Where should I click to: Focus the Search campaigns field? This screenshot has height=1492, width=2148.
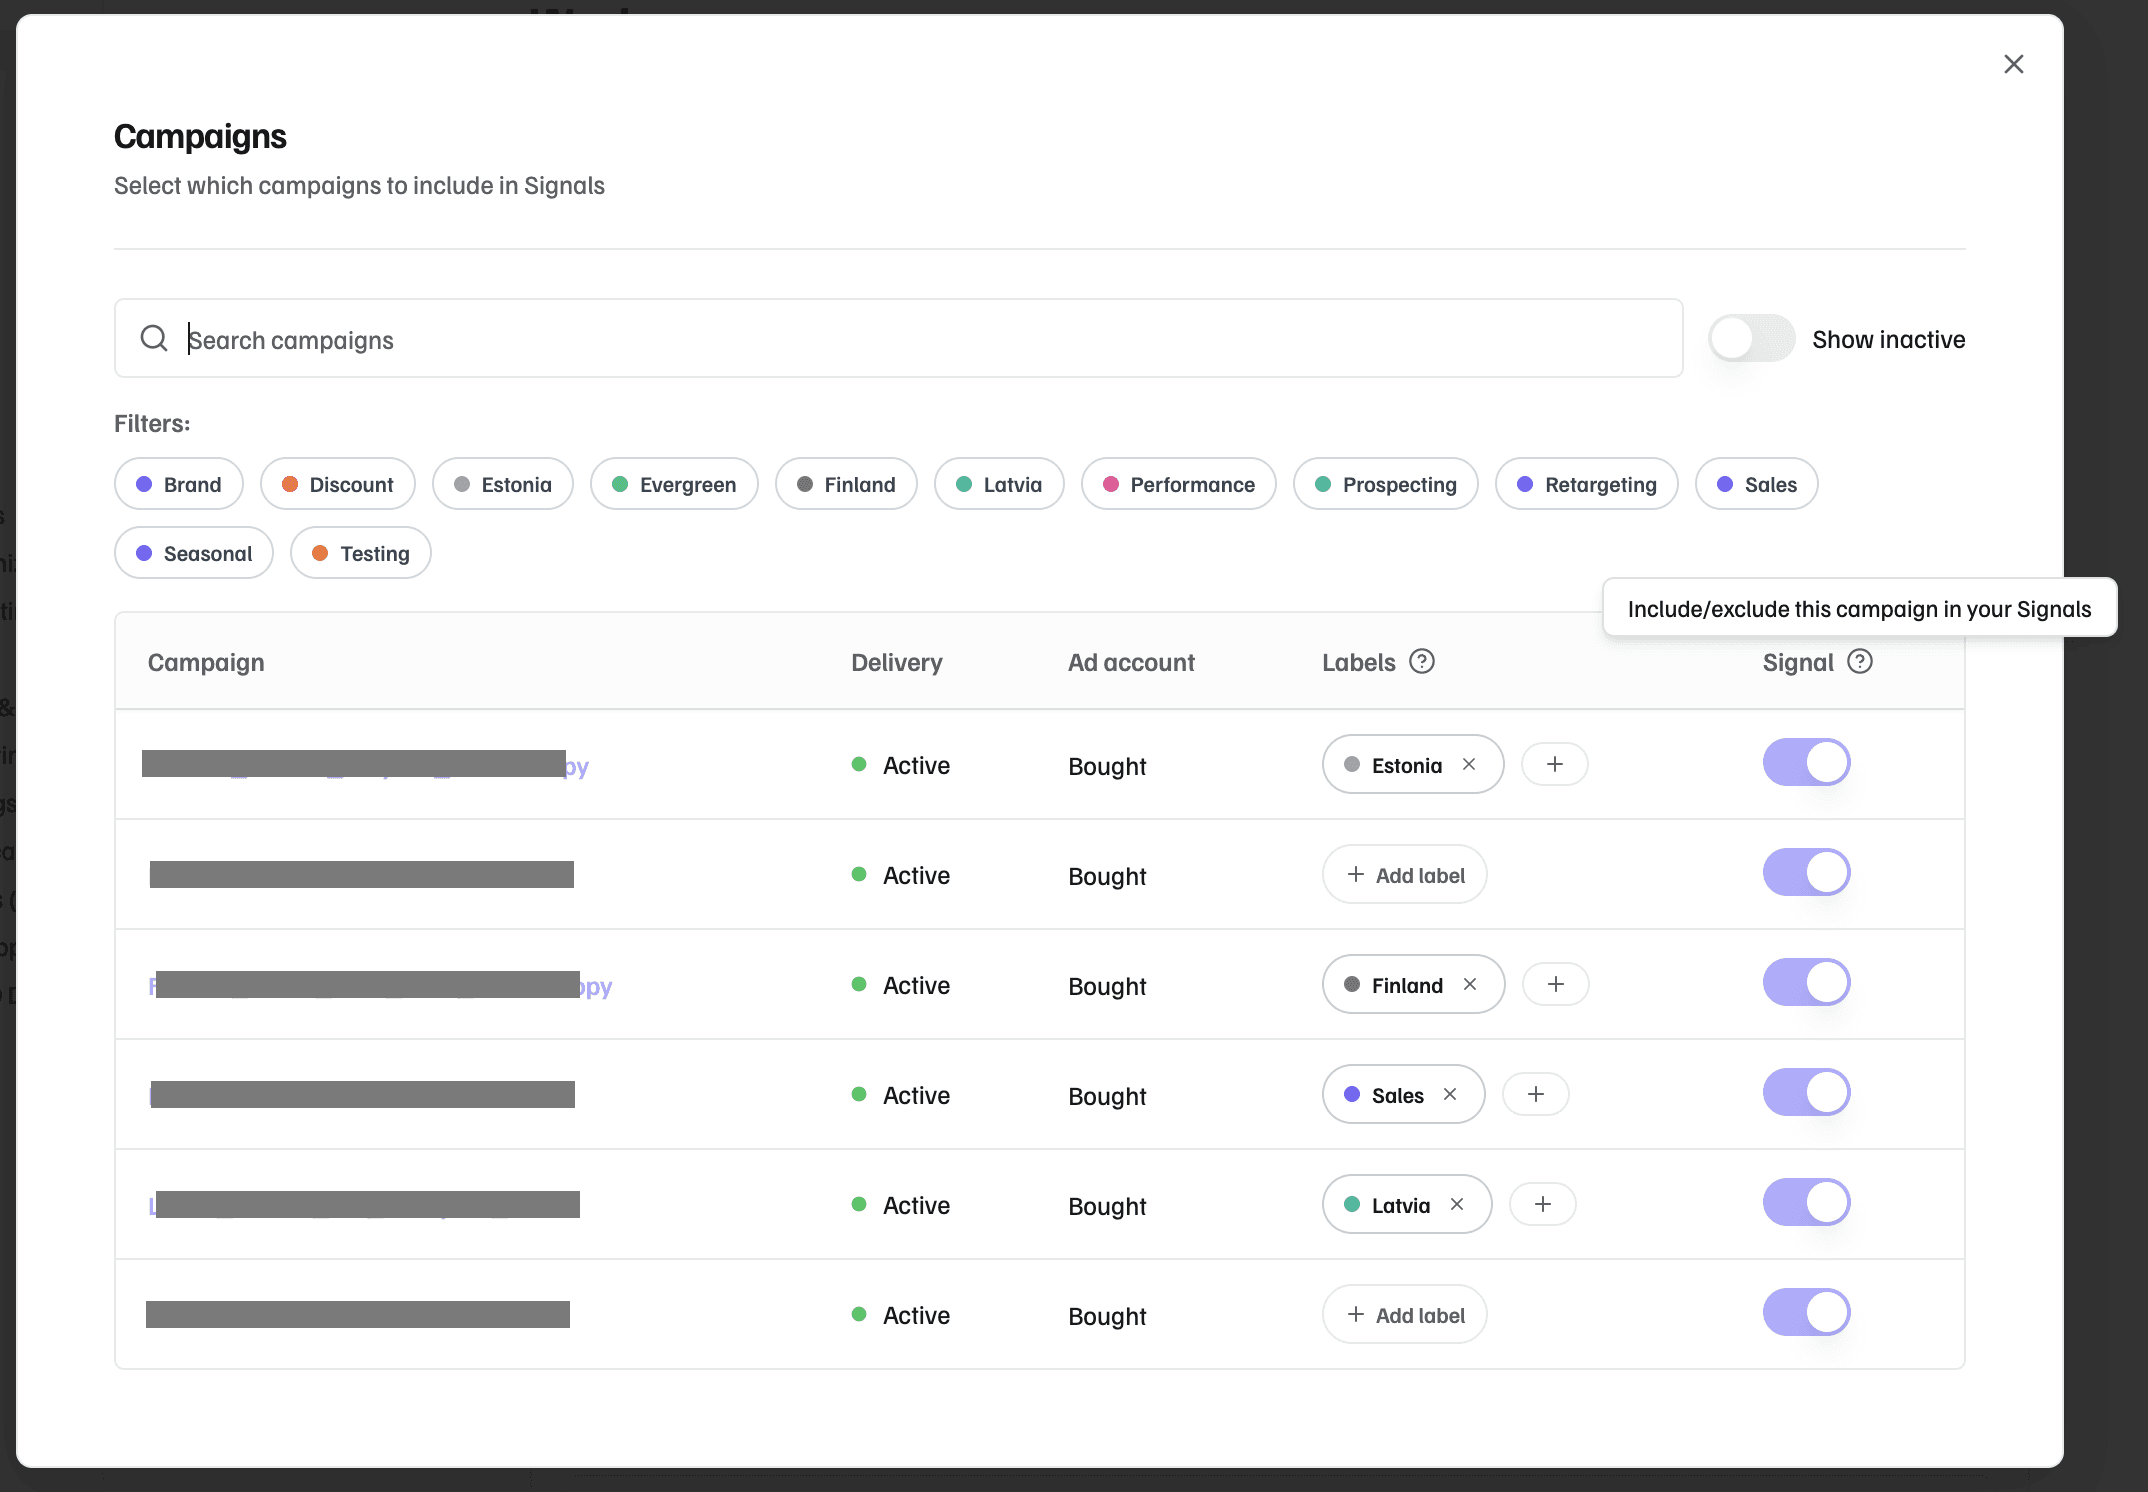900,339
